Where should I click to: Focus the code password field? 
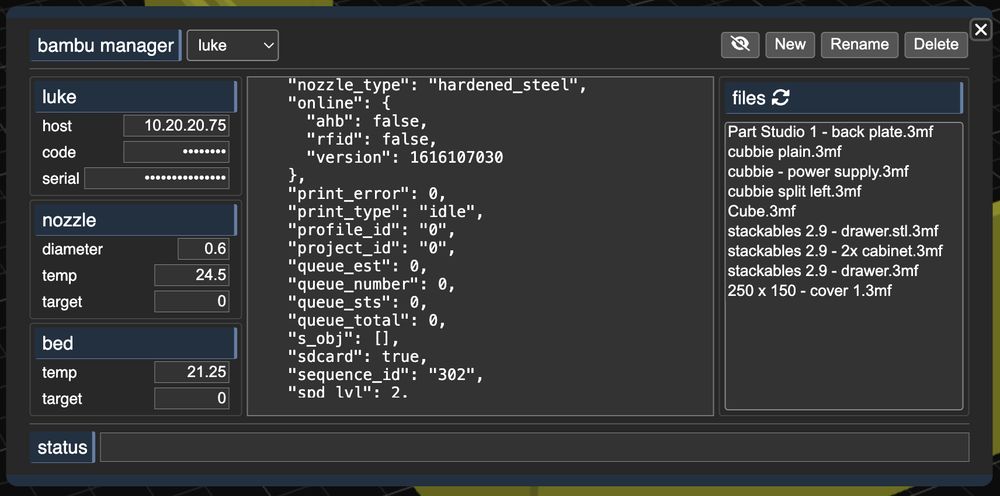(x=176, y=152)
